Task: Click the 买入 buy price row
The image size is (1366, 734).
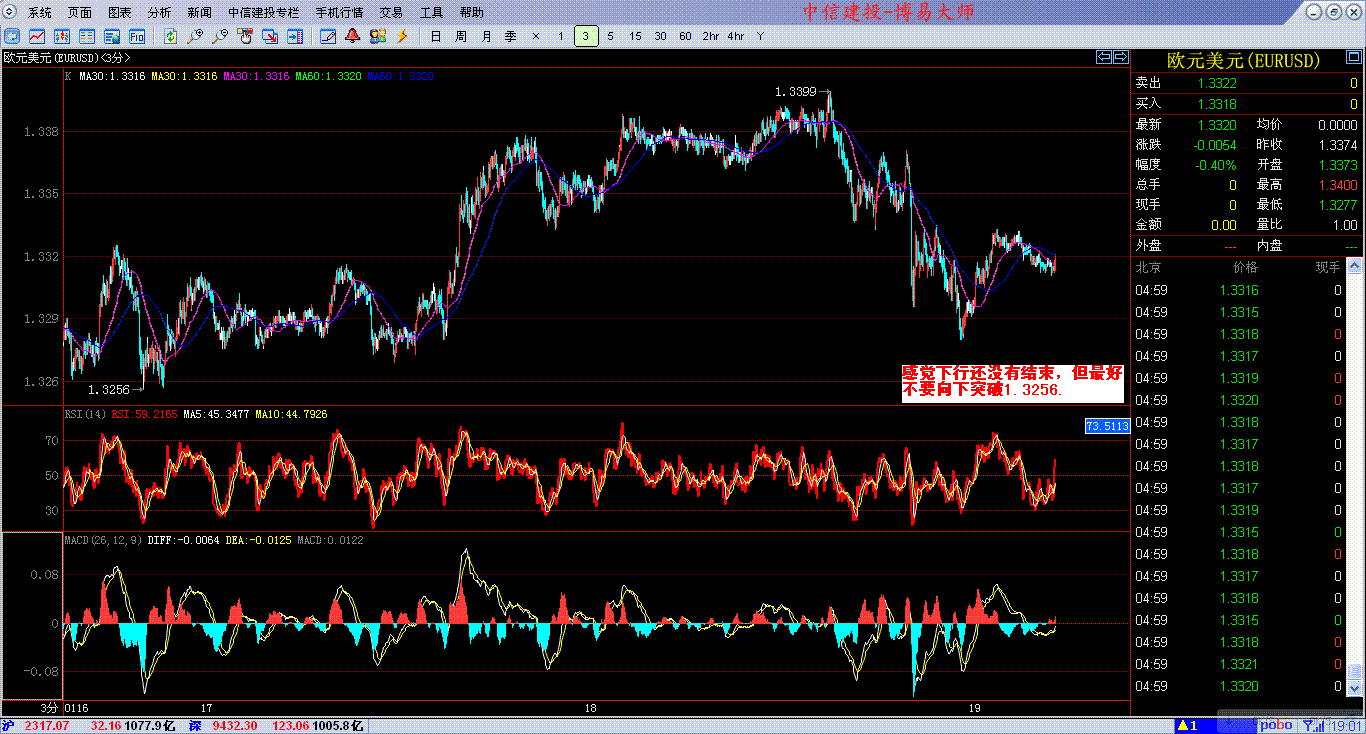Action: 1248,103
